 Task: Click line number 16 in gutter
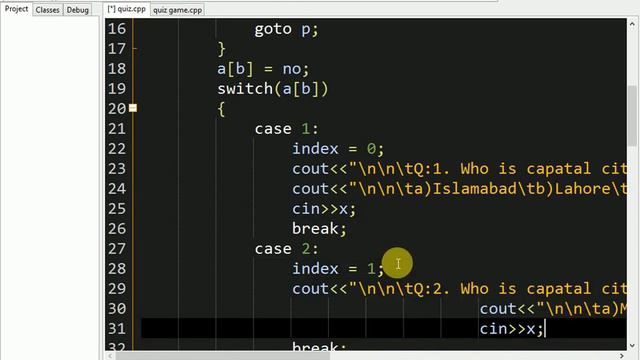click(x=117, y=29)
